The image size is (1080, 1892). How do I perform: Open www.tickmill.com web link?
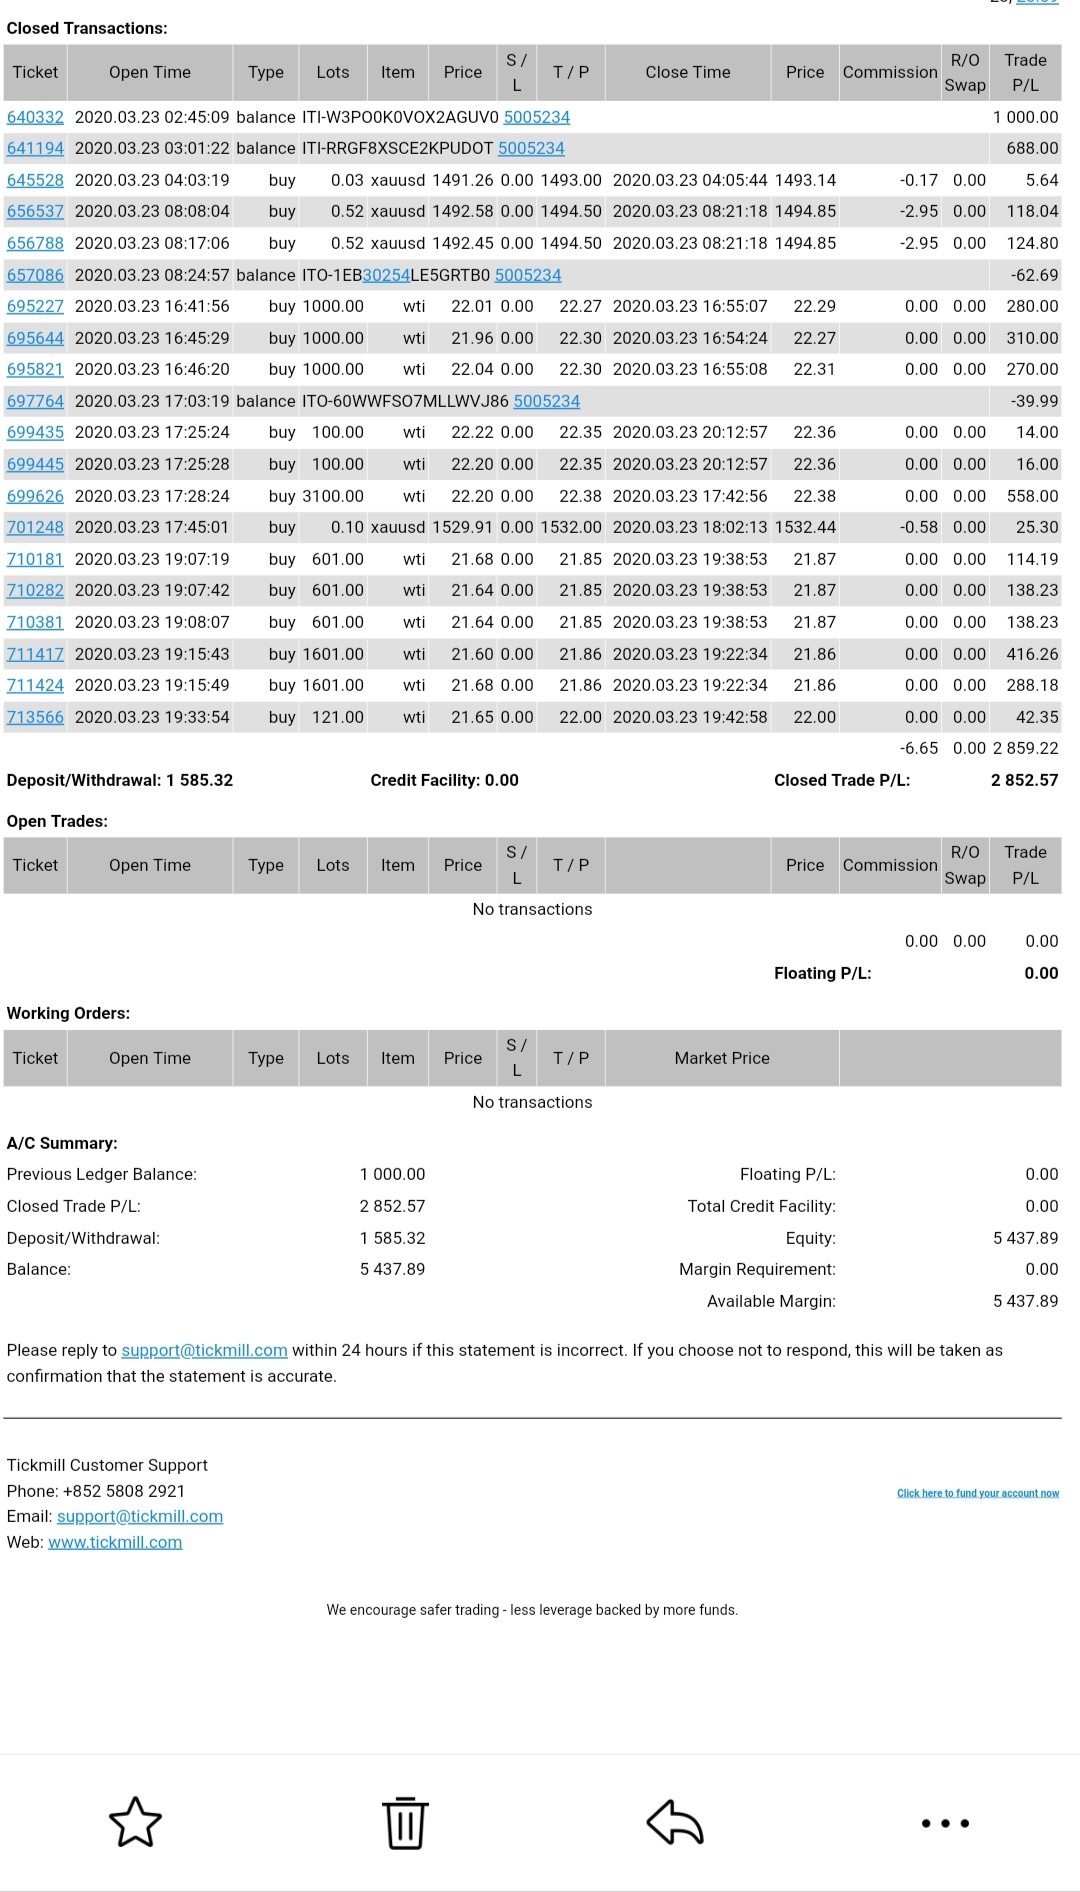(x=115, y=1542)
